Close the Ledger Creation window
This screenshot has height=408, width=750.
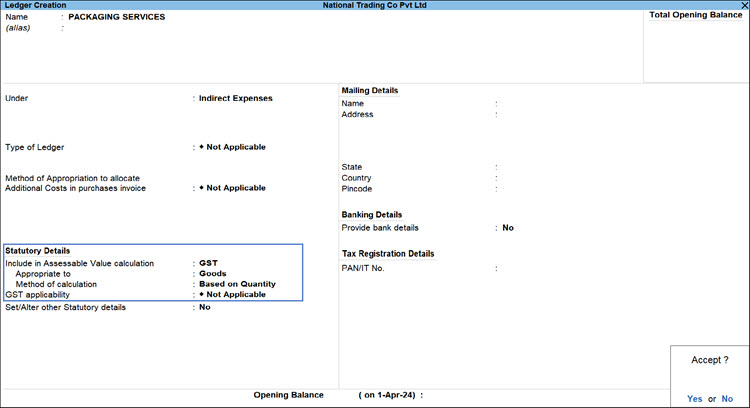point(743,5)
